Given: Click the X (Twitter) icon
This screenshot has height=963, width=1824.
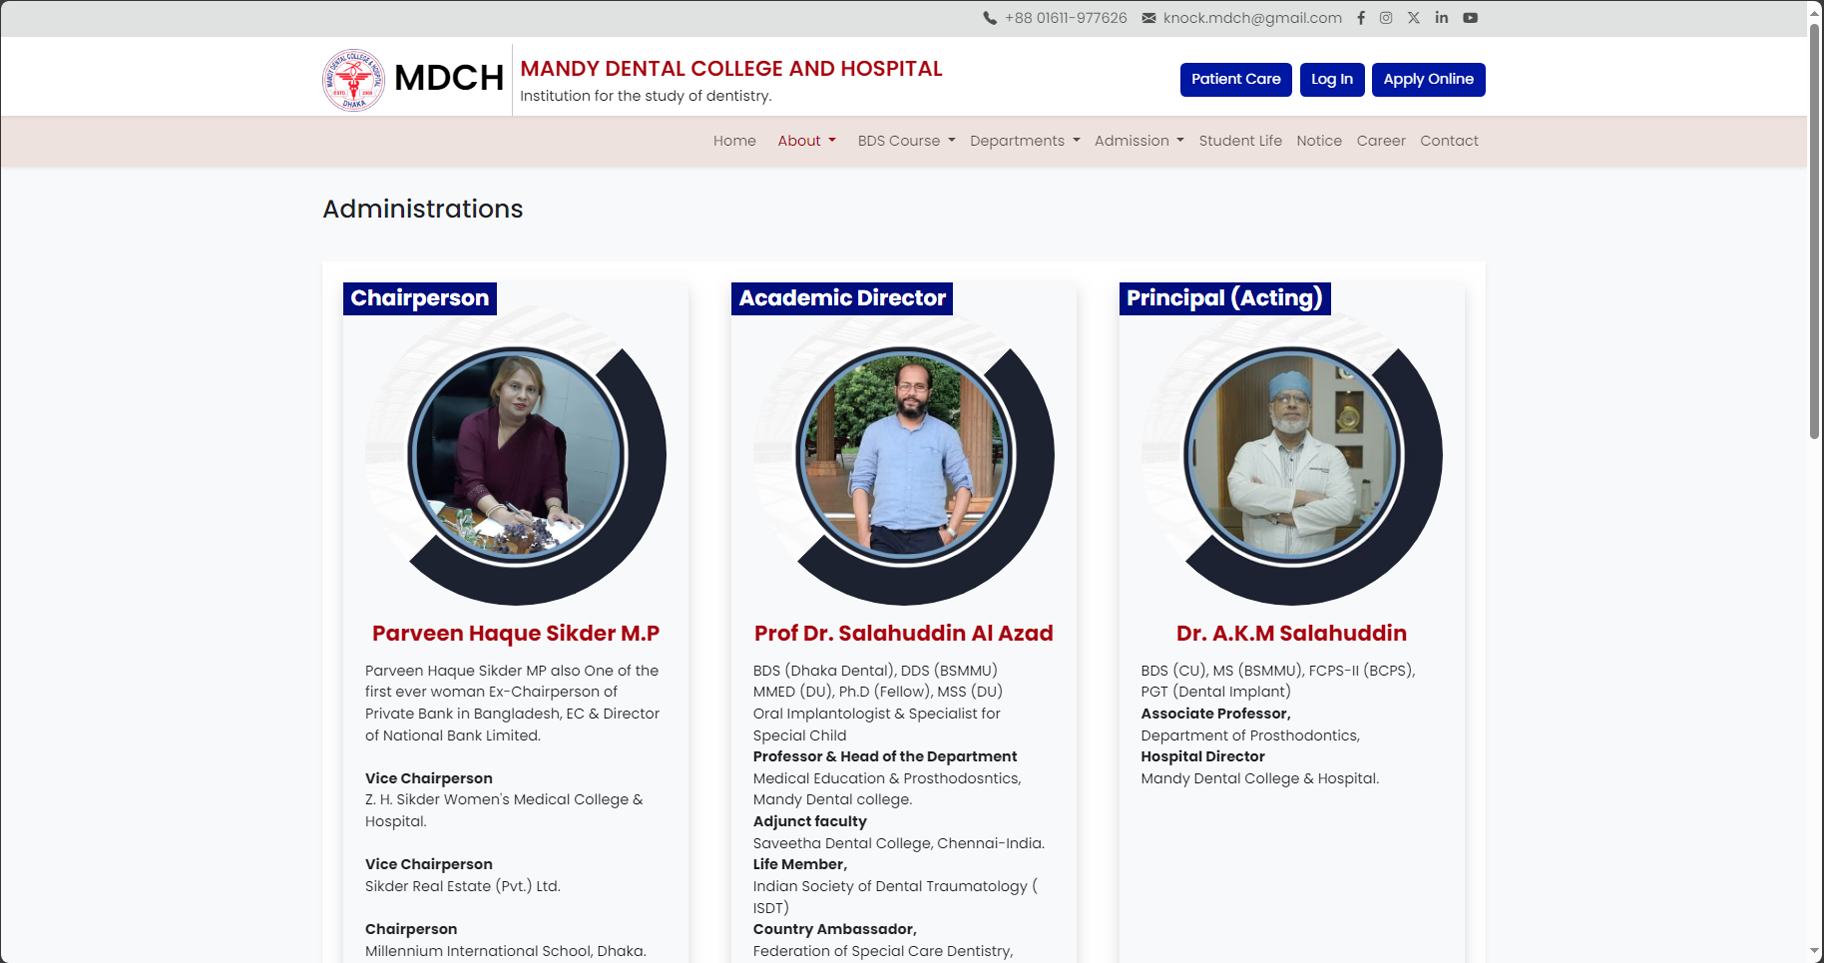Looking at the screenshot, I should [x=1413, y=18].
